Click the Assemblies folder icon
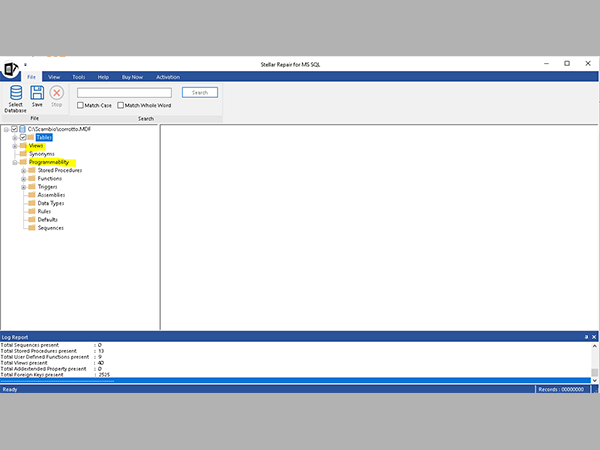 click(32, 195)
